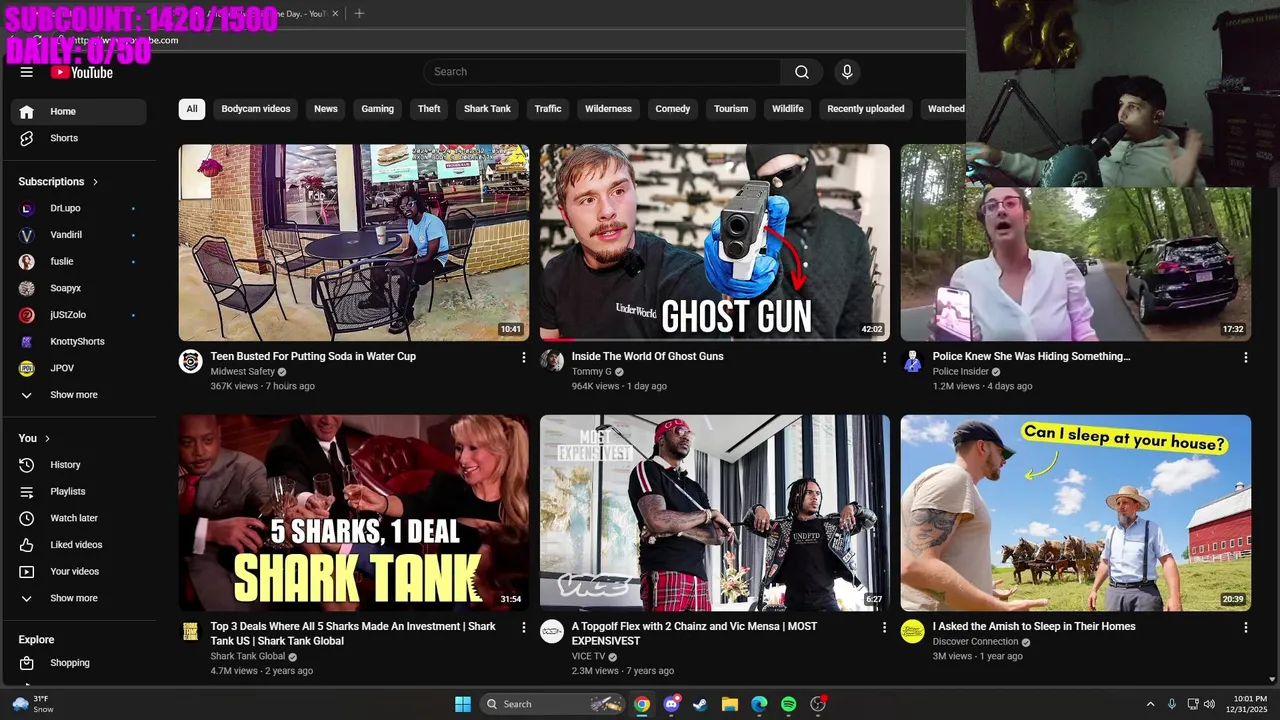
Task: Open JPOV subscription channel
Action: pyautogui.click(x=79, y=368)
